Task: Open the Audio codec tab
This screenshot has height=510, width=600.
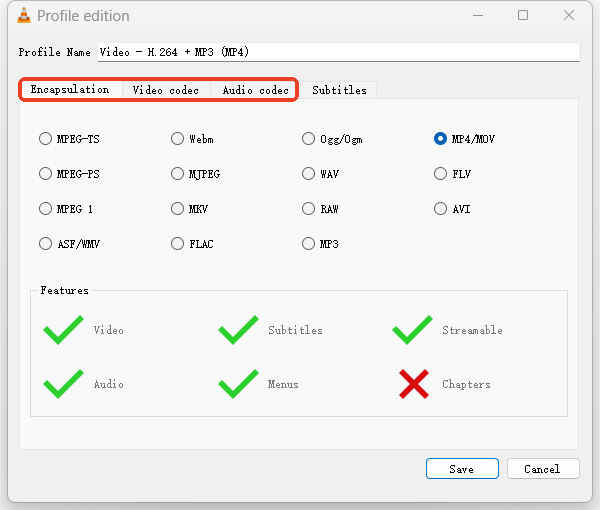Action: click(x=255, y=90)
